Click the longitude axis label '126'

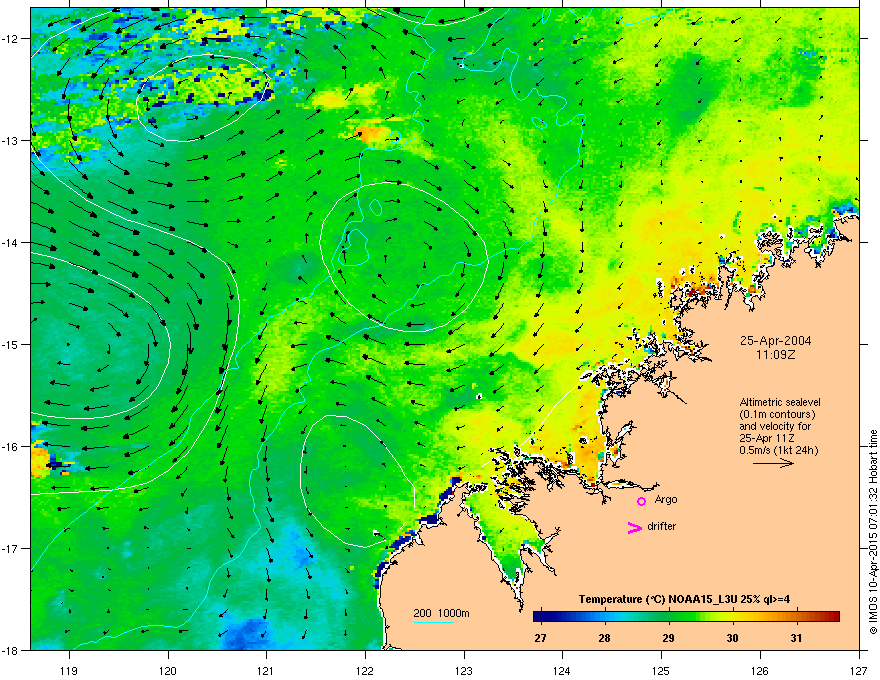pyautogui.click(x=760, y=670)
